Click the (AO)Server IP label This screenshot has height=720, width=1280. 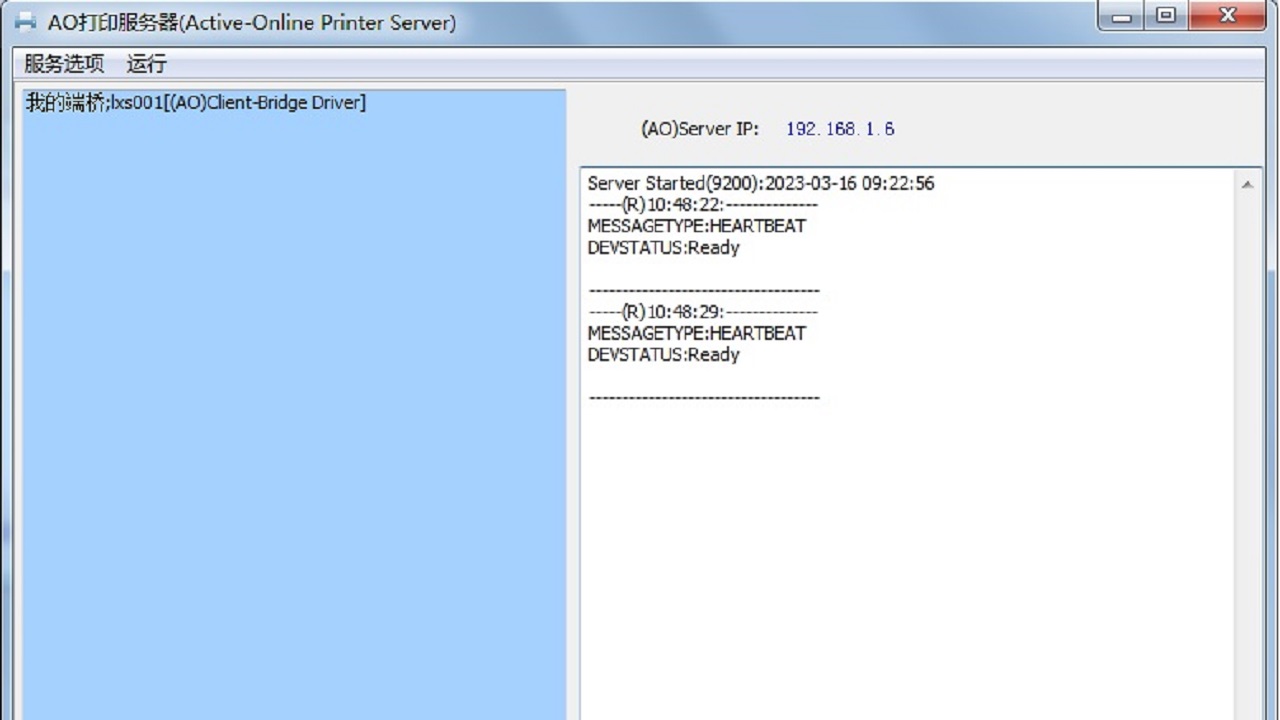(x=699, y=129)
